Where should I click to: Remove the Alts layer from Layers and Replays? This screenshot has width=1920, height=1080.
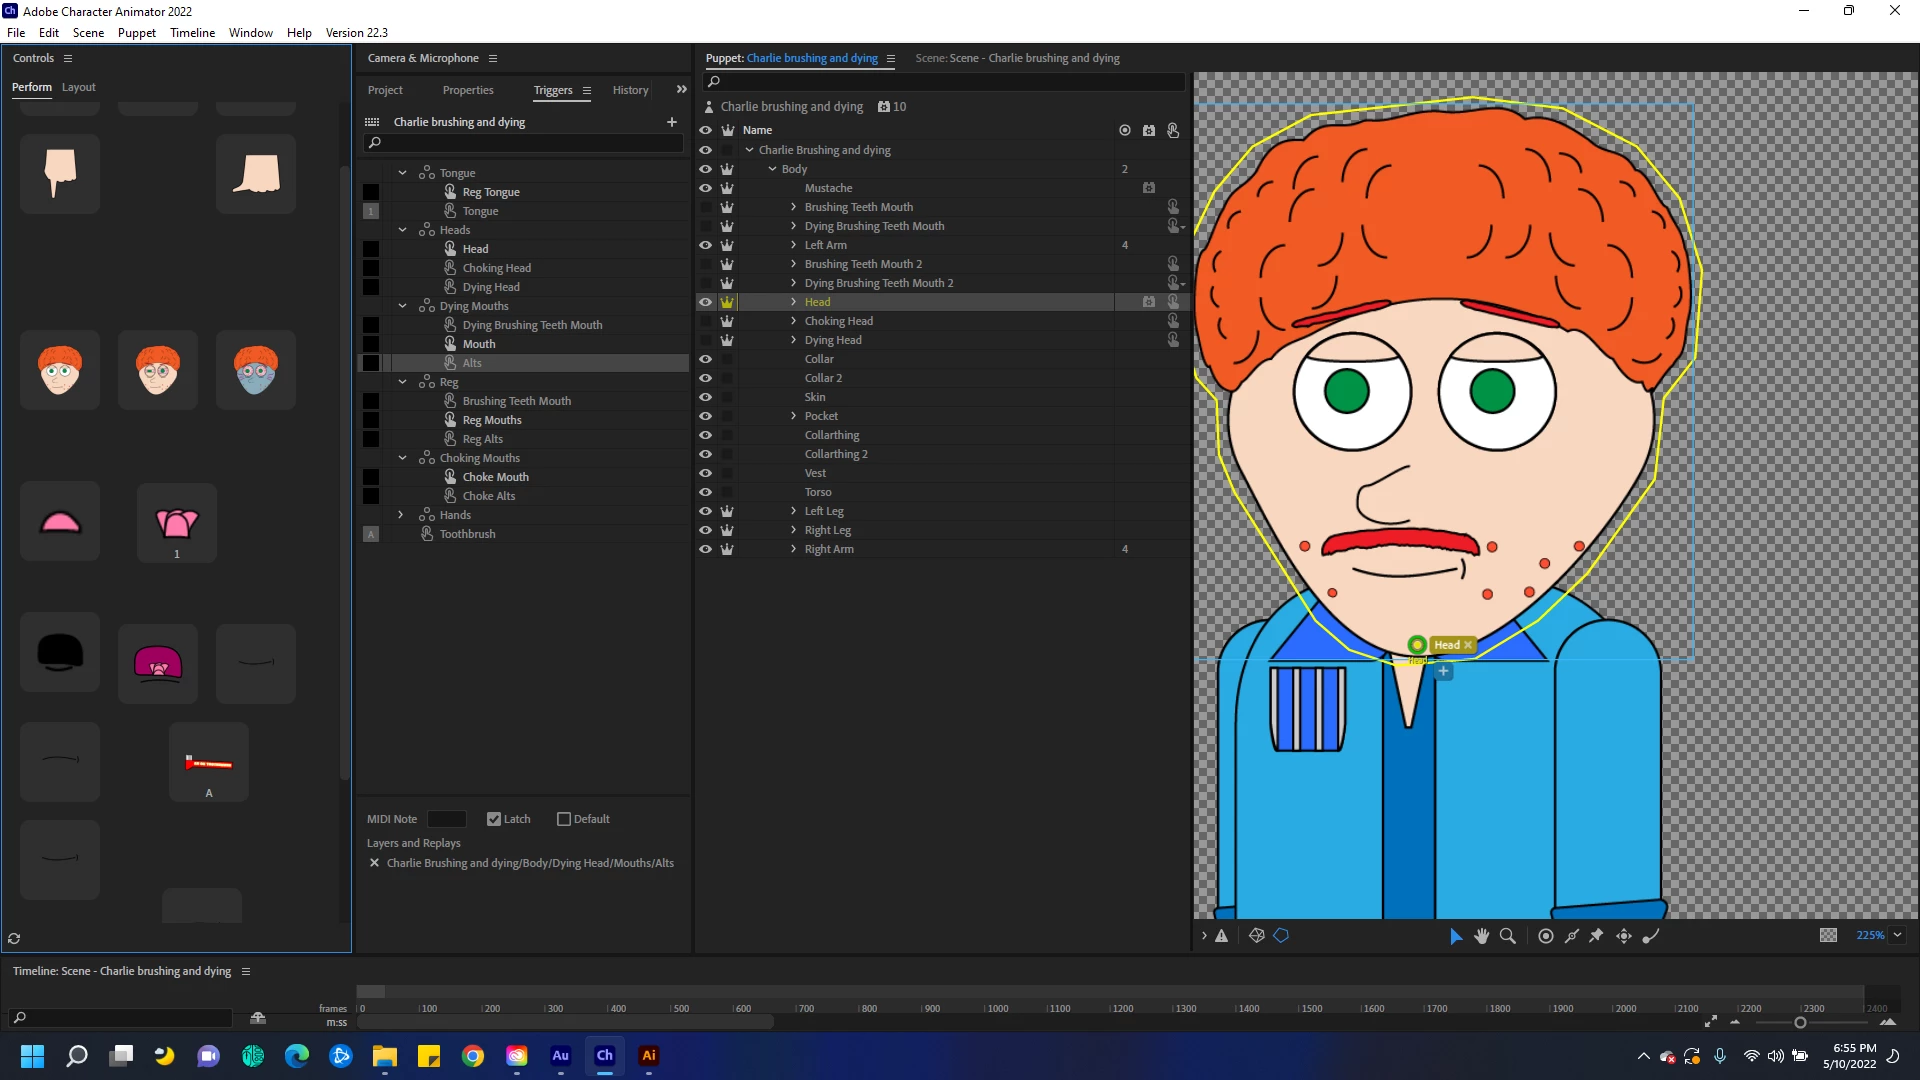[374, 863]
